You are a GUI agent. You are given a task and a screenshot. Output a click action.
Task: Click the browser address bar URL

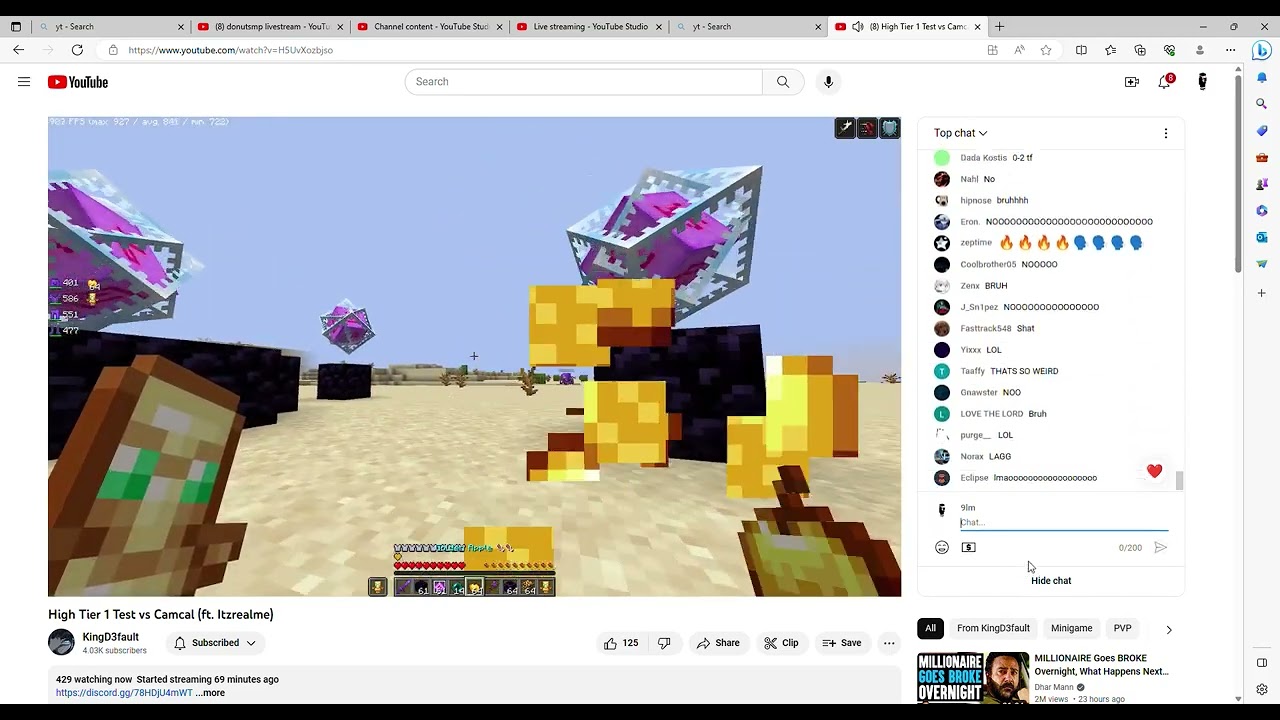(x=231, y=50)
